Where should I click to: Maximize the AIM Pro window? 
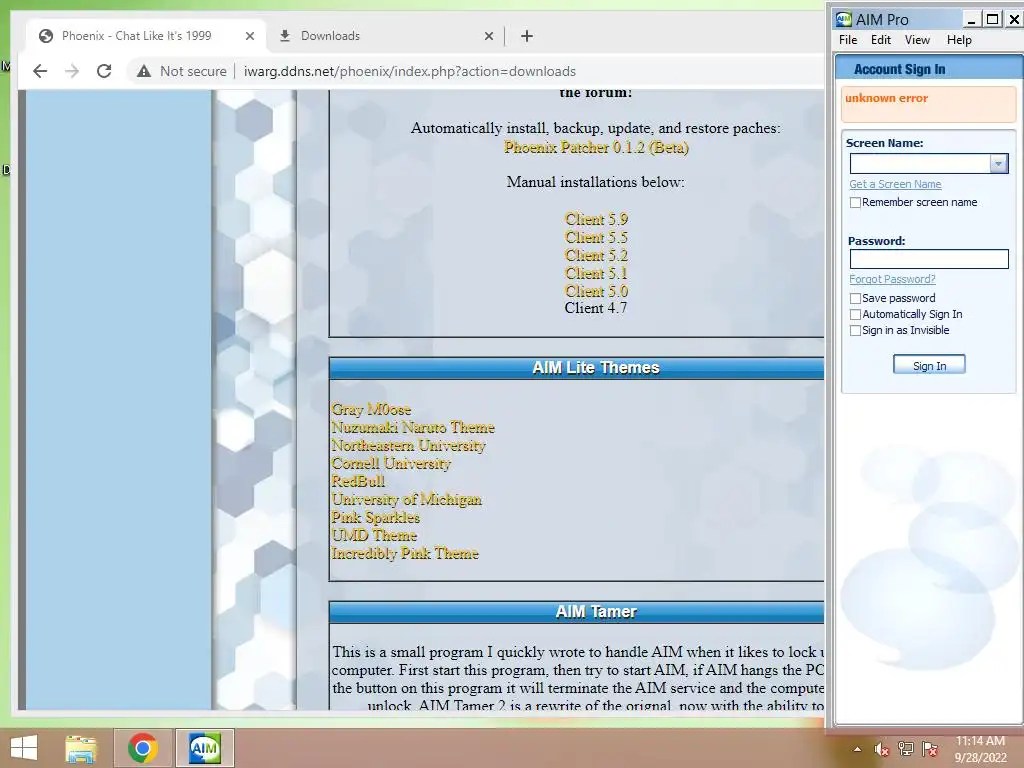point(992,20)
